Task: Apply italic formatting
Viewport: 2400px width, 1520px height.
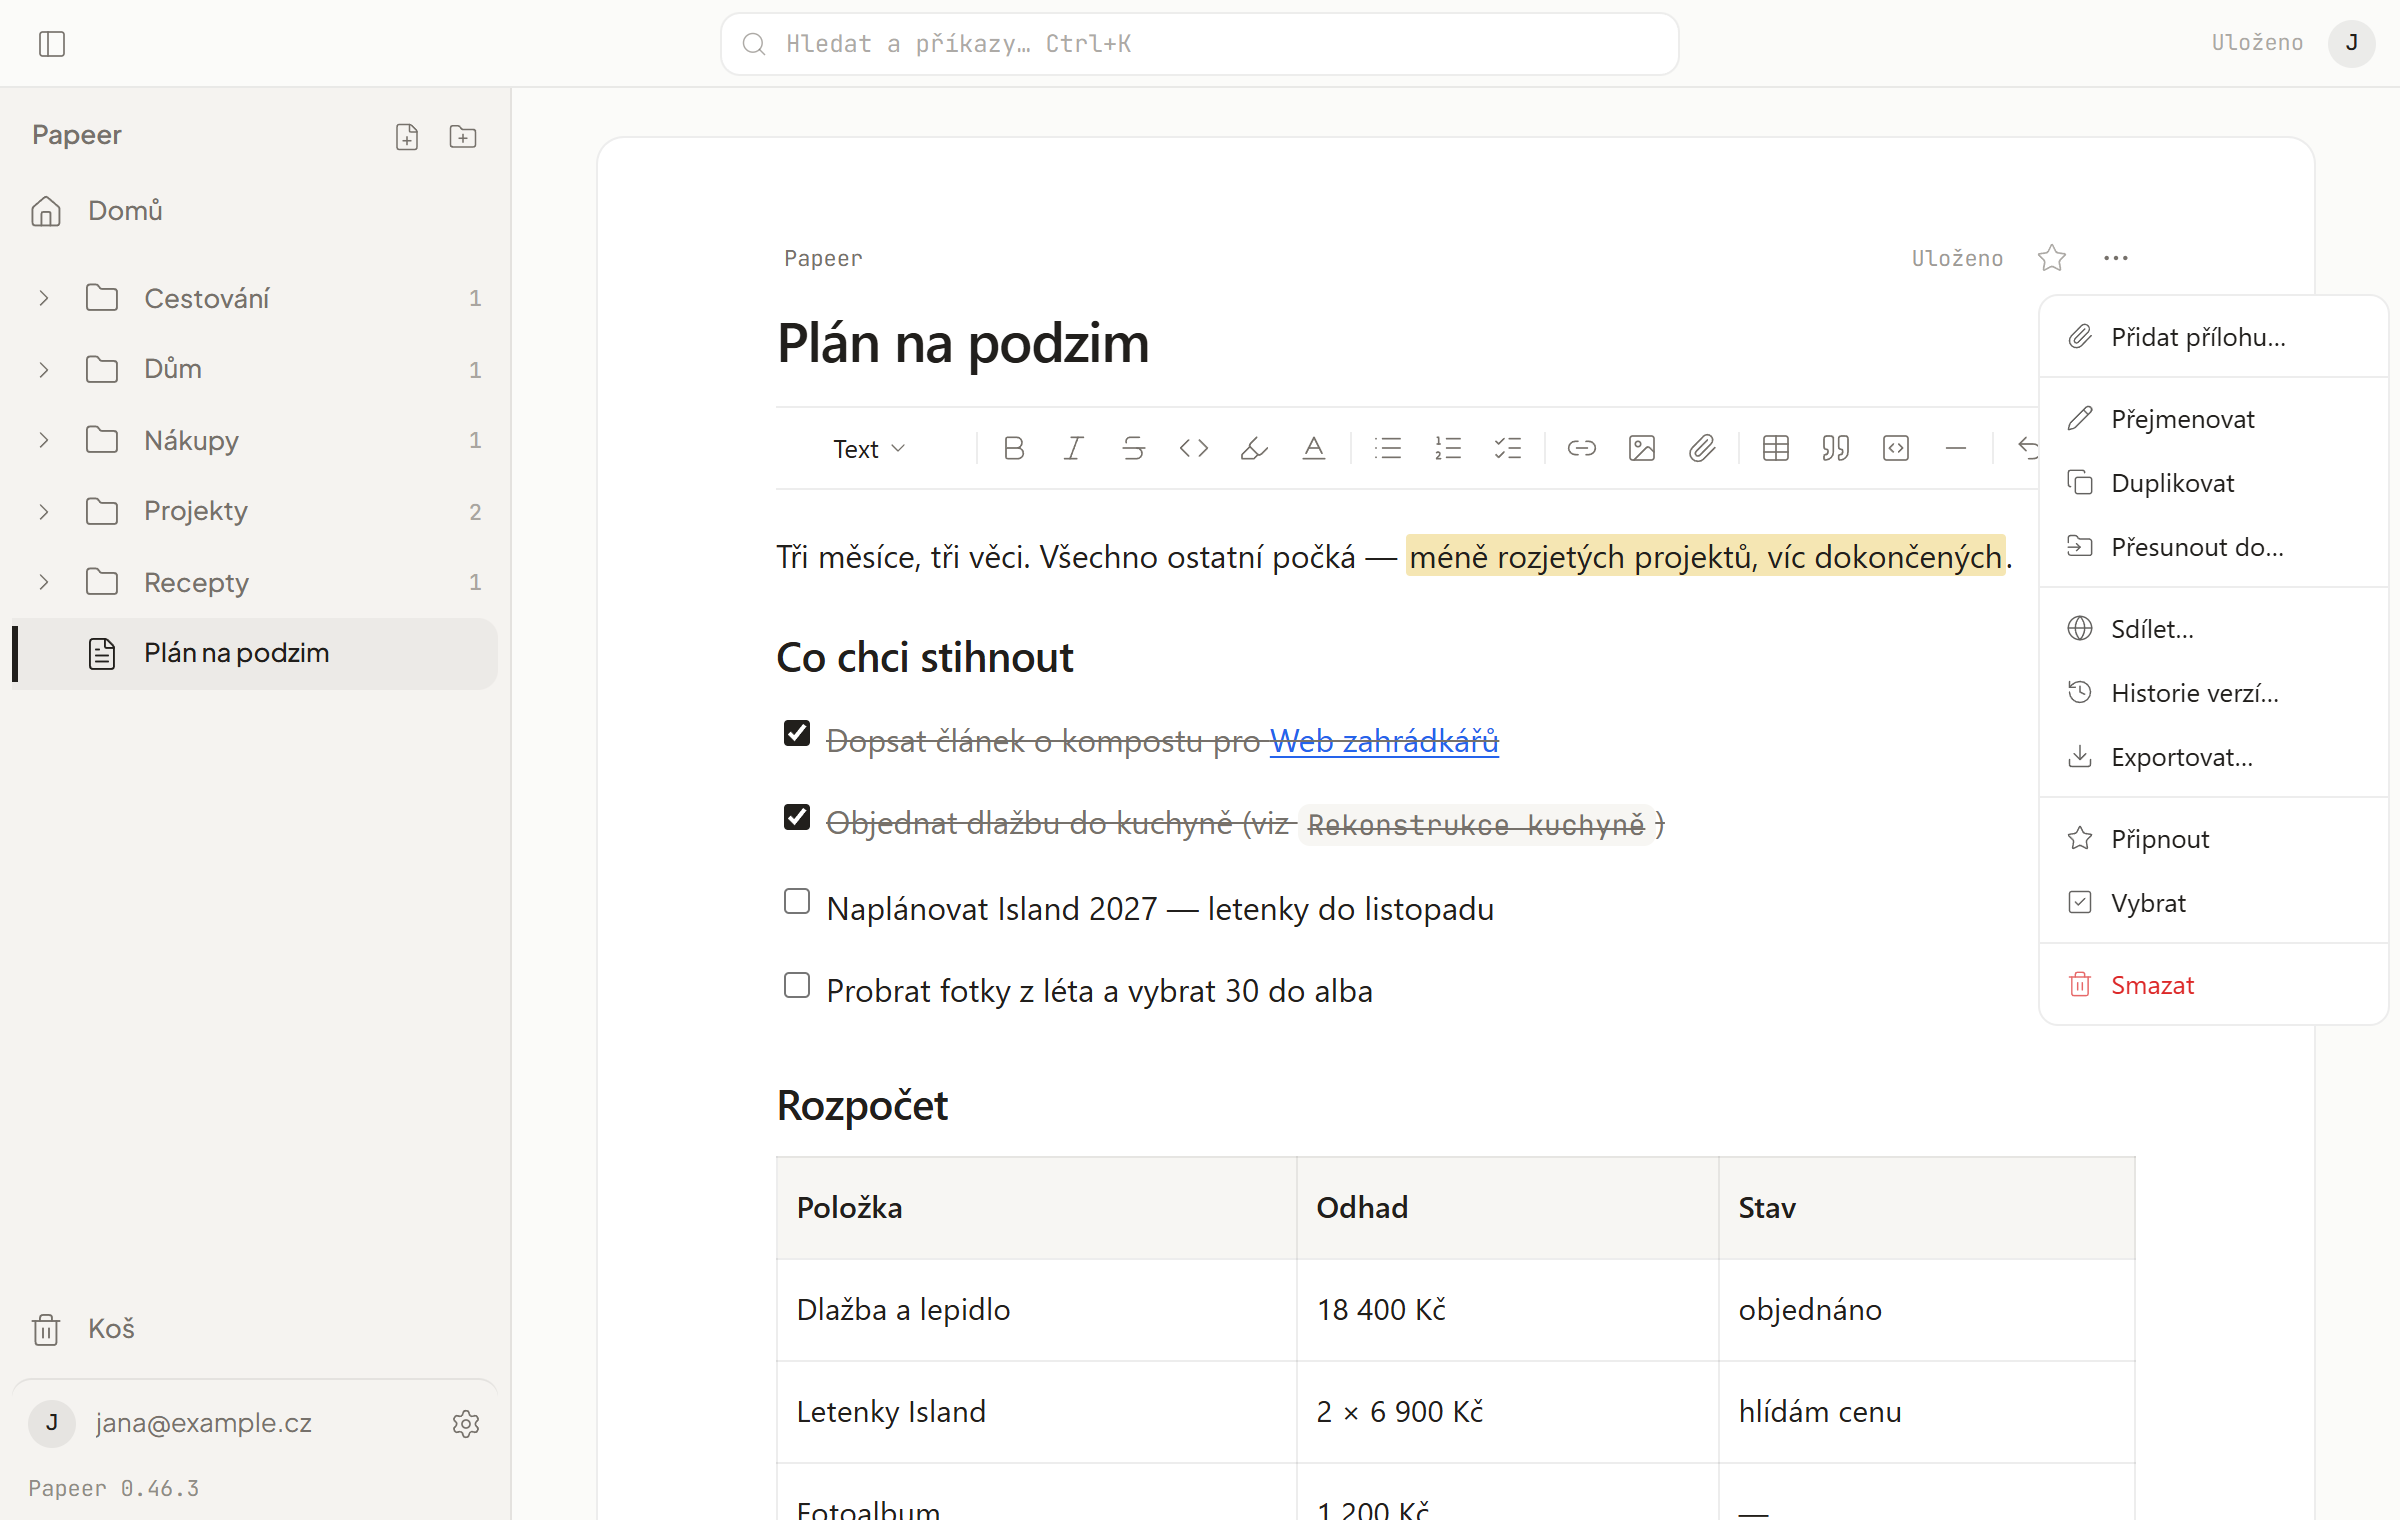Action: pos(1074,448)
